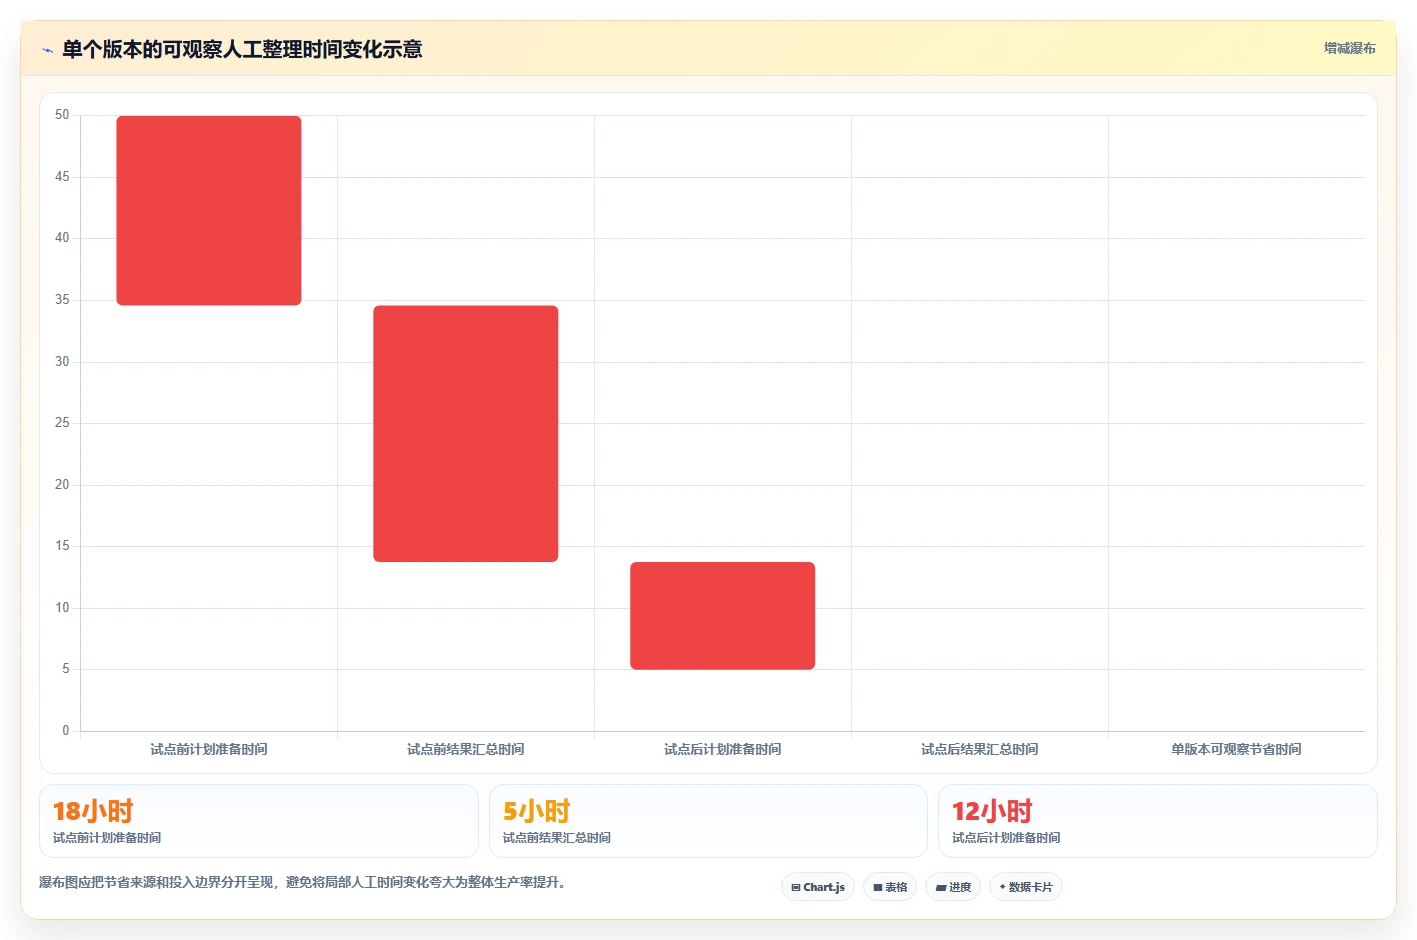Click x-axis label 试点前计划准备时间 under the chart

209,749
